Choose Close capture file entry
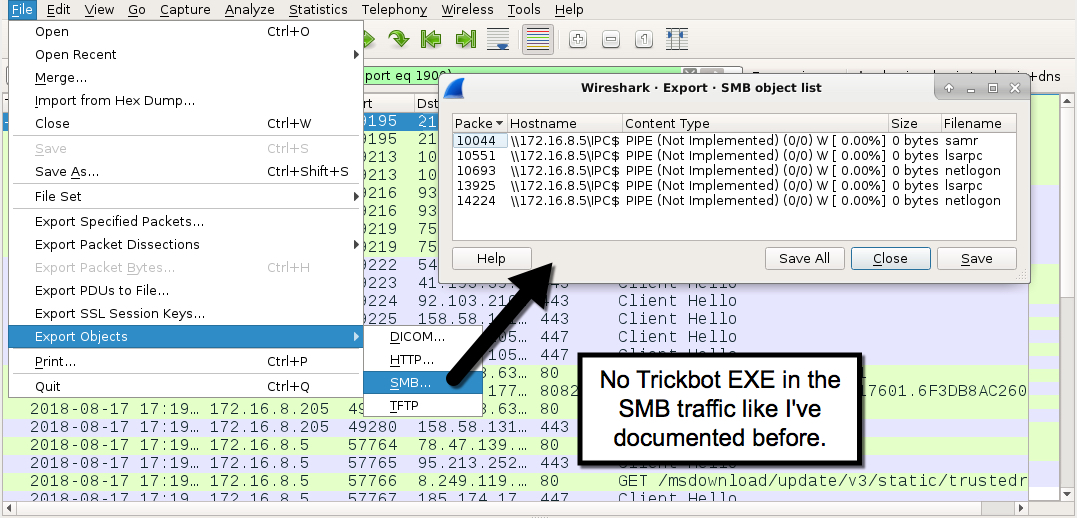The height and width of the screenshot is (518, 1077). [185, 124]
